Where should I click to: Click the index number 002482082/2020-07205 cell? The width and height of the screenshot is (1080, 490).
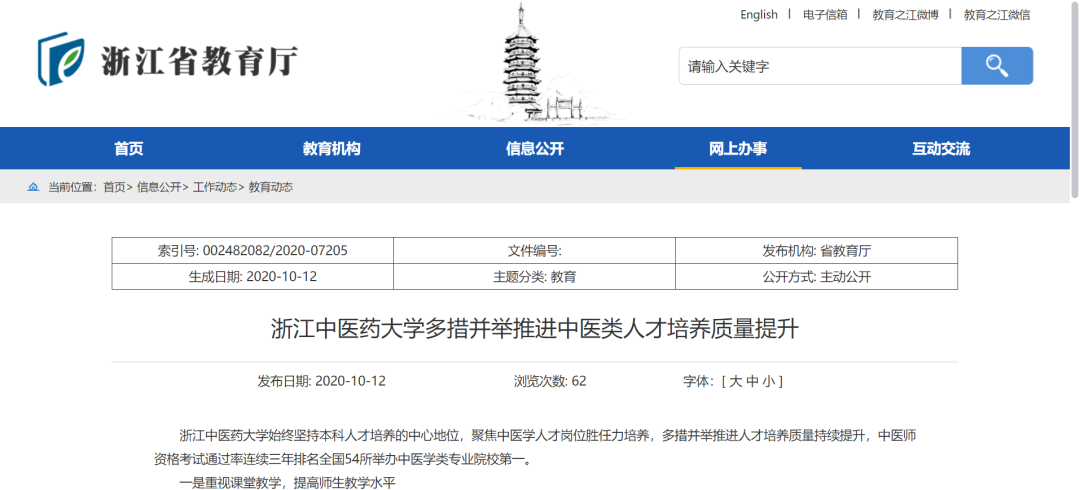click(253, 251)
